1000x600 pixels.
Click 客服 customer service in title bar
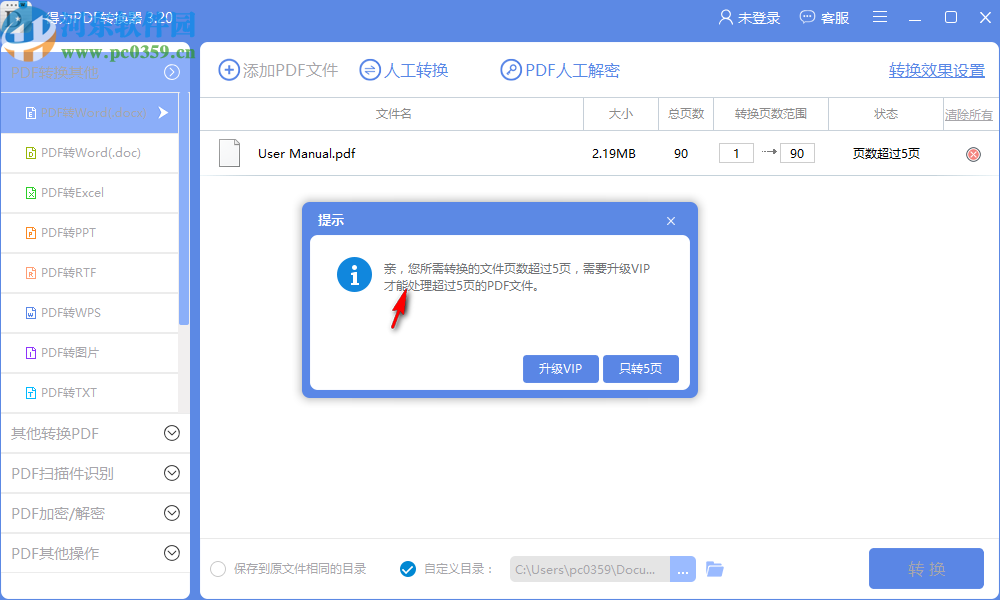pos(824,17)
